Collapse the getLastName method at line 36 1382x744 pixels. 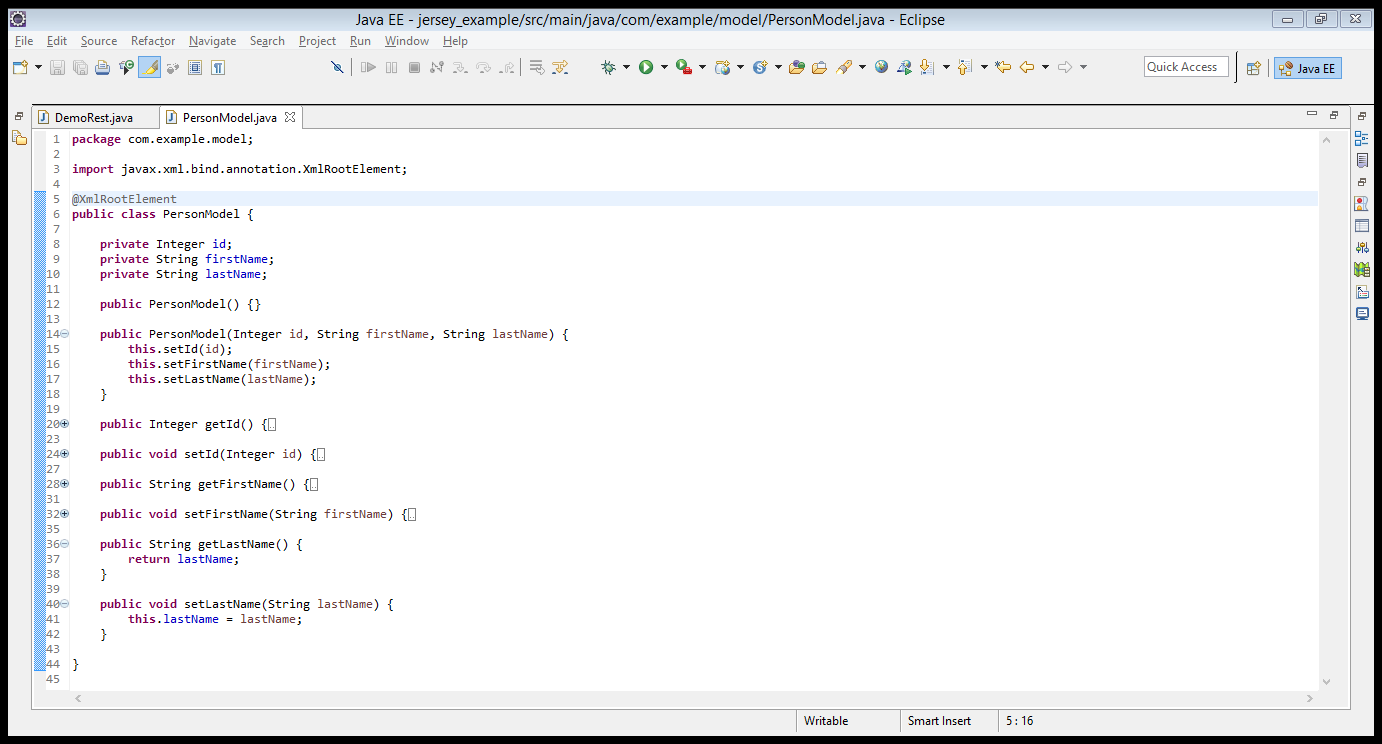(x=65, y=544)
